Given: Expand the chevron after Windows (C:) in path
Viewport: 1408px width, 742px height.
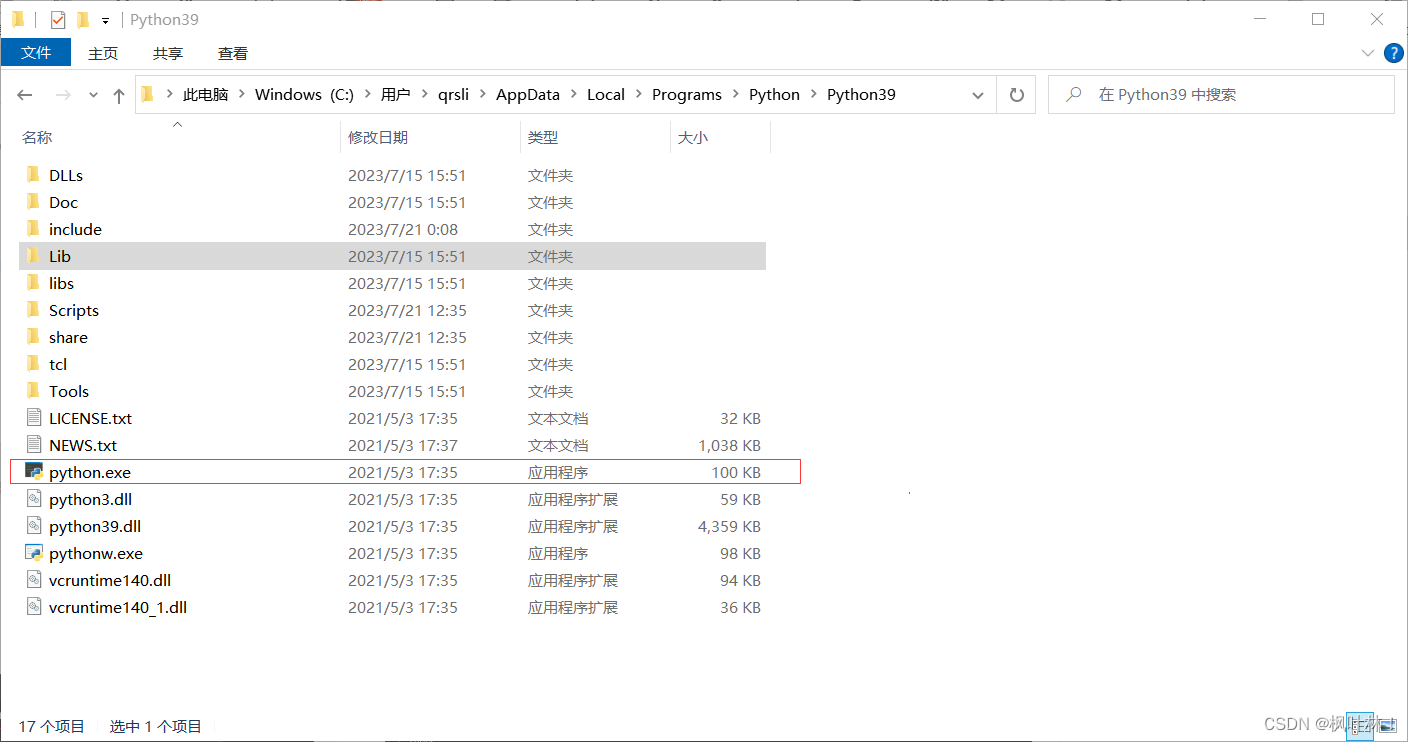Looking at the screenshot, I should pyautogui.click(x=367, y=95).
